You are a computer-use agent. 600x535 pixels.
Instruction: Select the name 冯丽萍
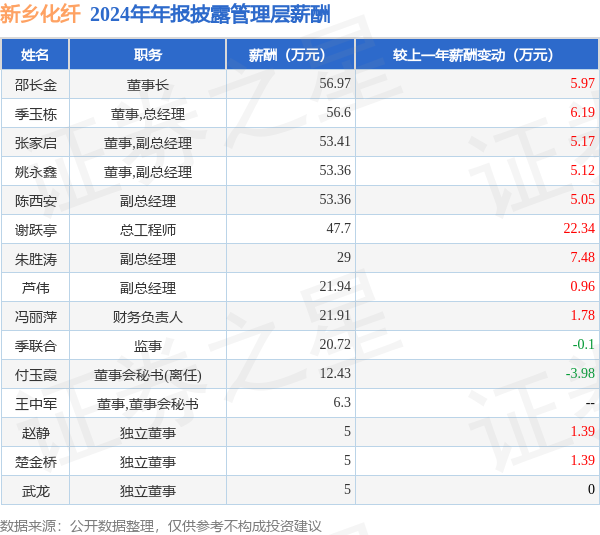36,317
